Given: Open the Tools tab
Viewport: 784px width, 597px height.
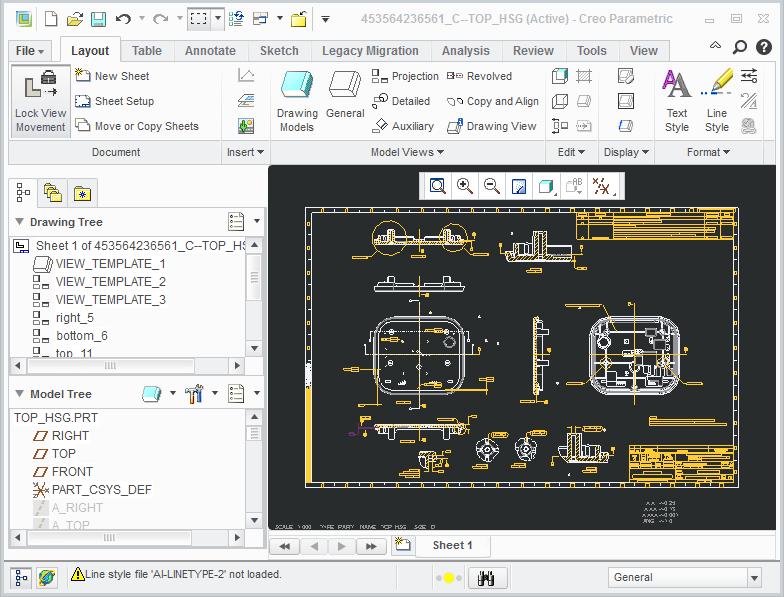Looking at the screenshot, I should coord(592,51).
